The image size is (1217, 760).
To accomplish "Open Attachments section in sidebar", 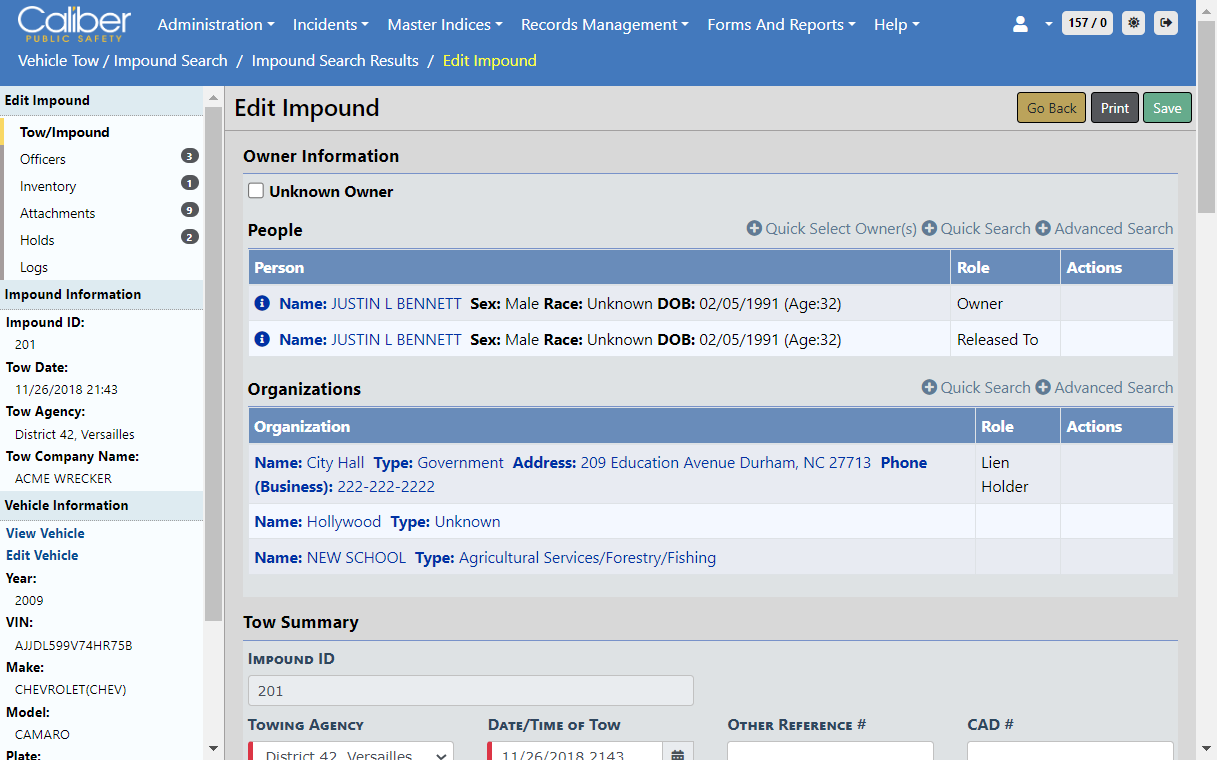I will (x=58, y=213).
